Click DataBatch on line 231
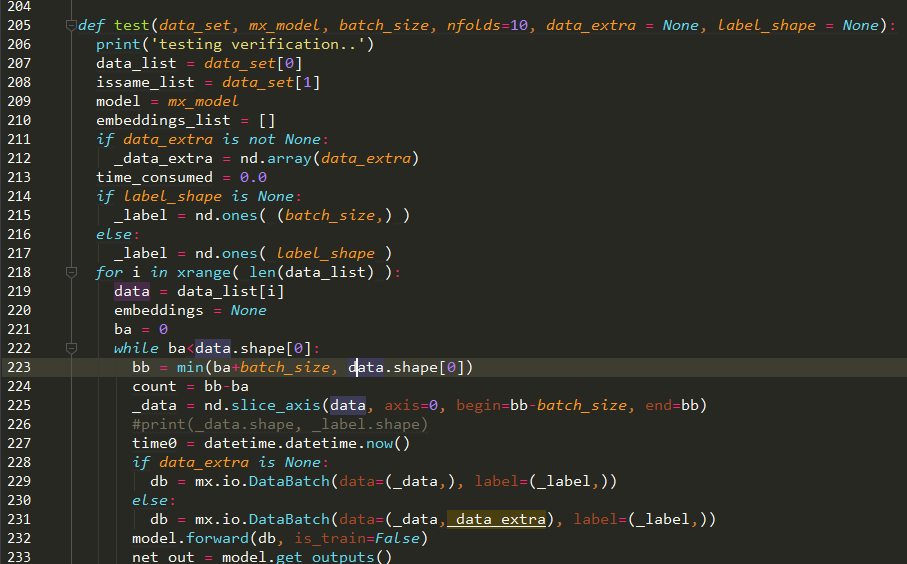Image resolution: width=907 pixels, height=564 pixels. click(x=289, y=519)
